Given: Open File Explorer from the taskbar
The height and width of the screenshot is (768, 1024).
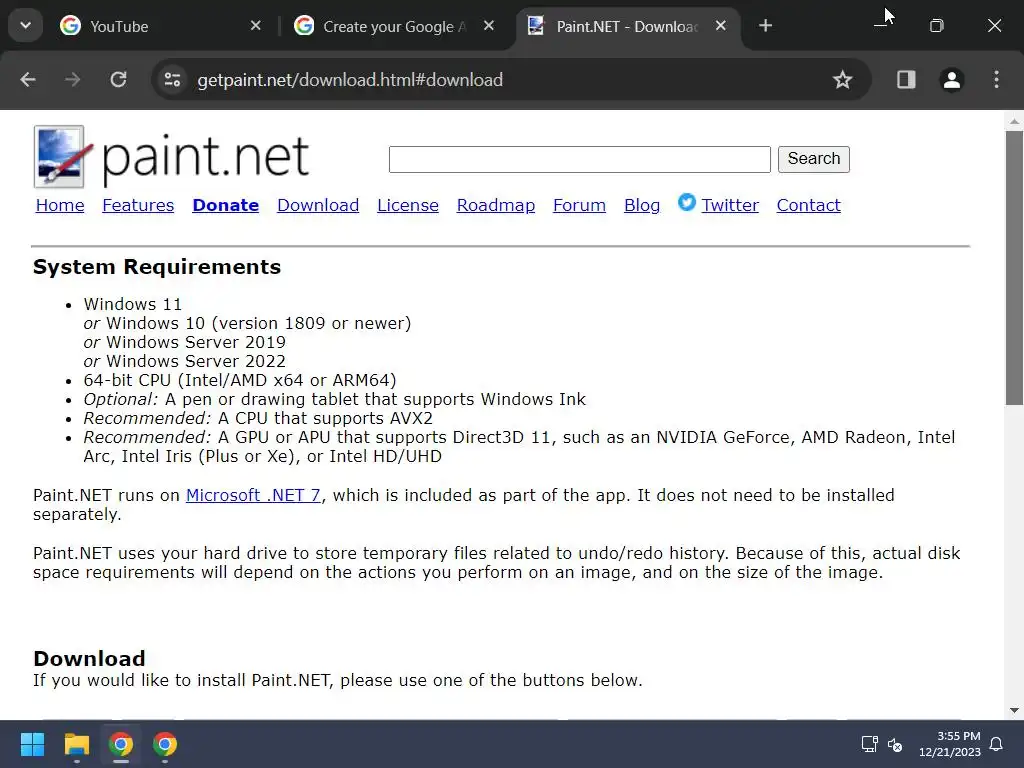Looking at the screenshot, I should click(76, 744).
